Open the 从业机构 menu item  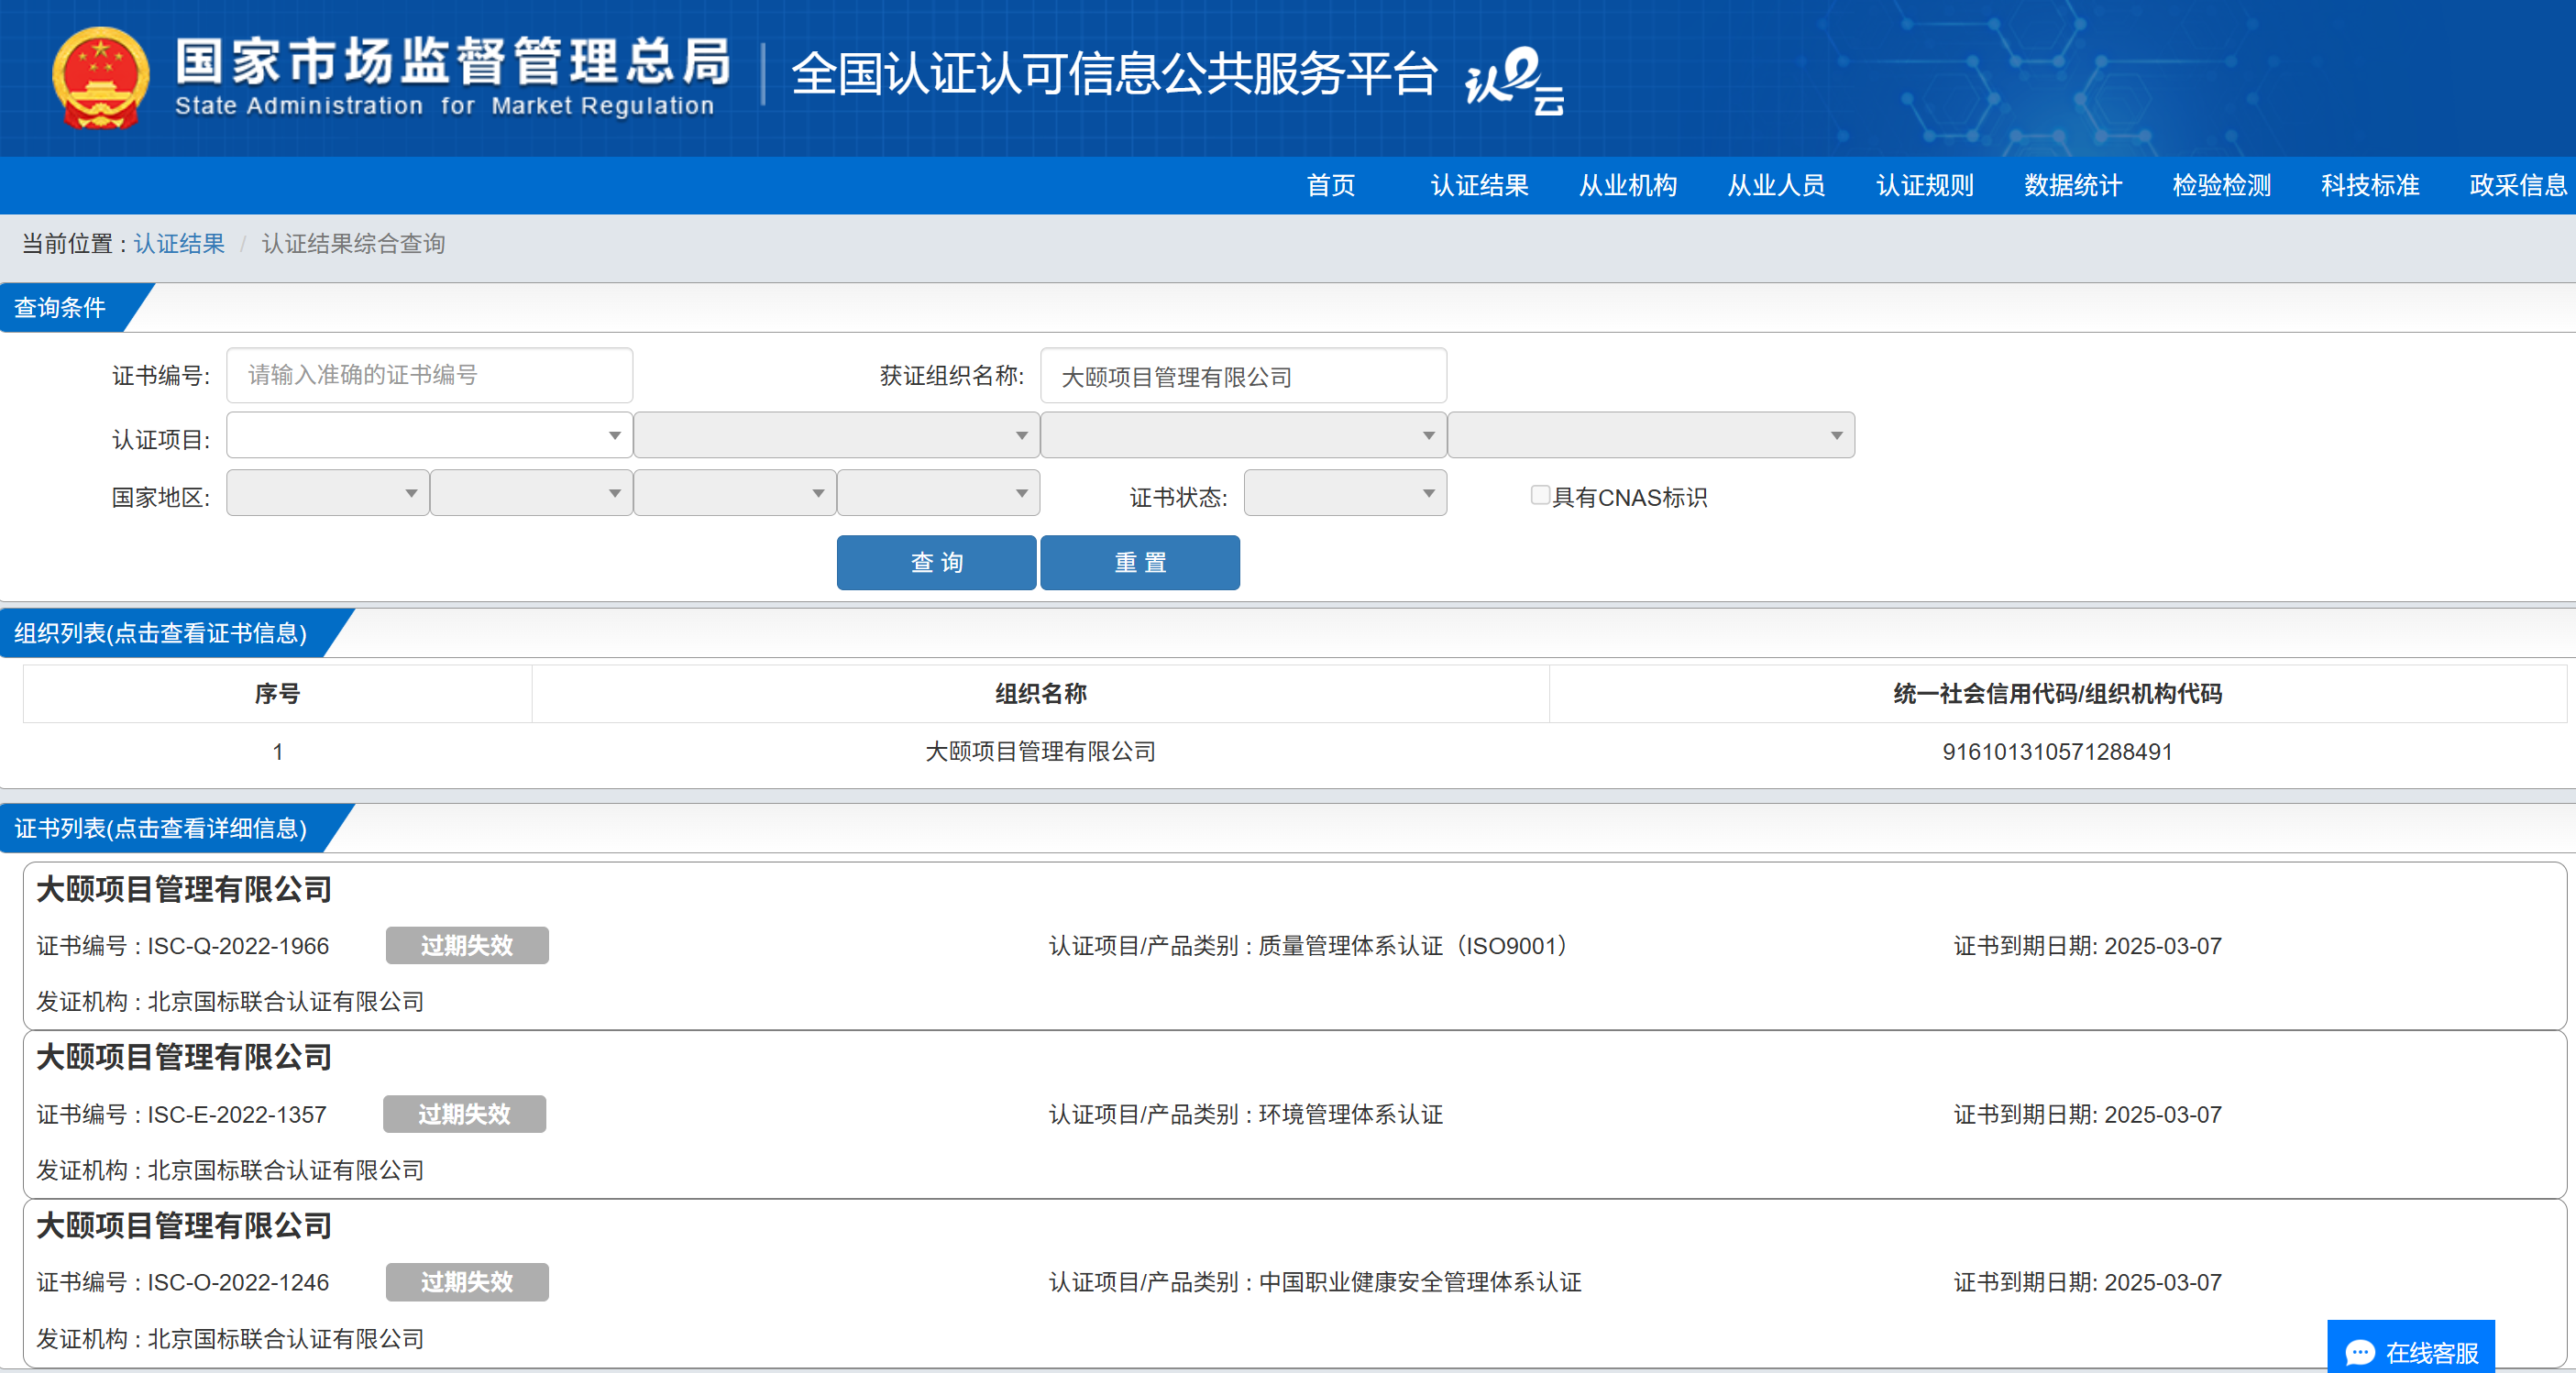[1627, 185]
